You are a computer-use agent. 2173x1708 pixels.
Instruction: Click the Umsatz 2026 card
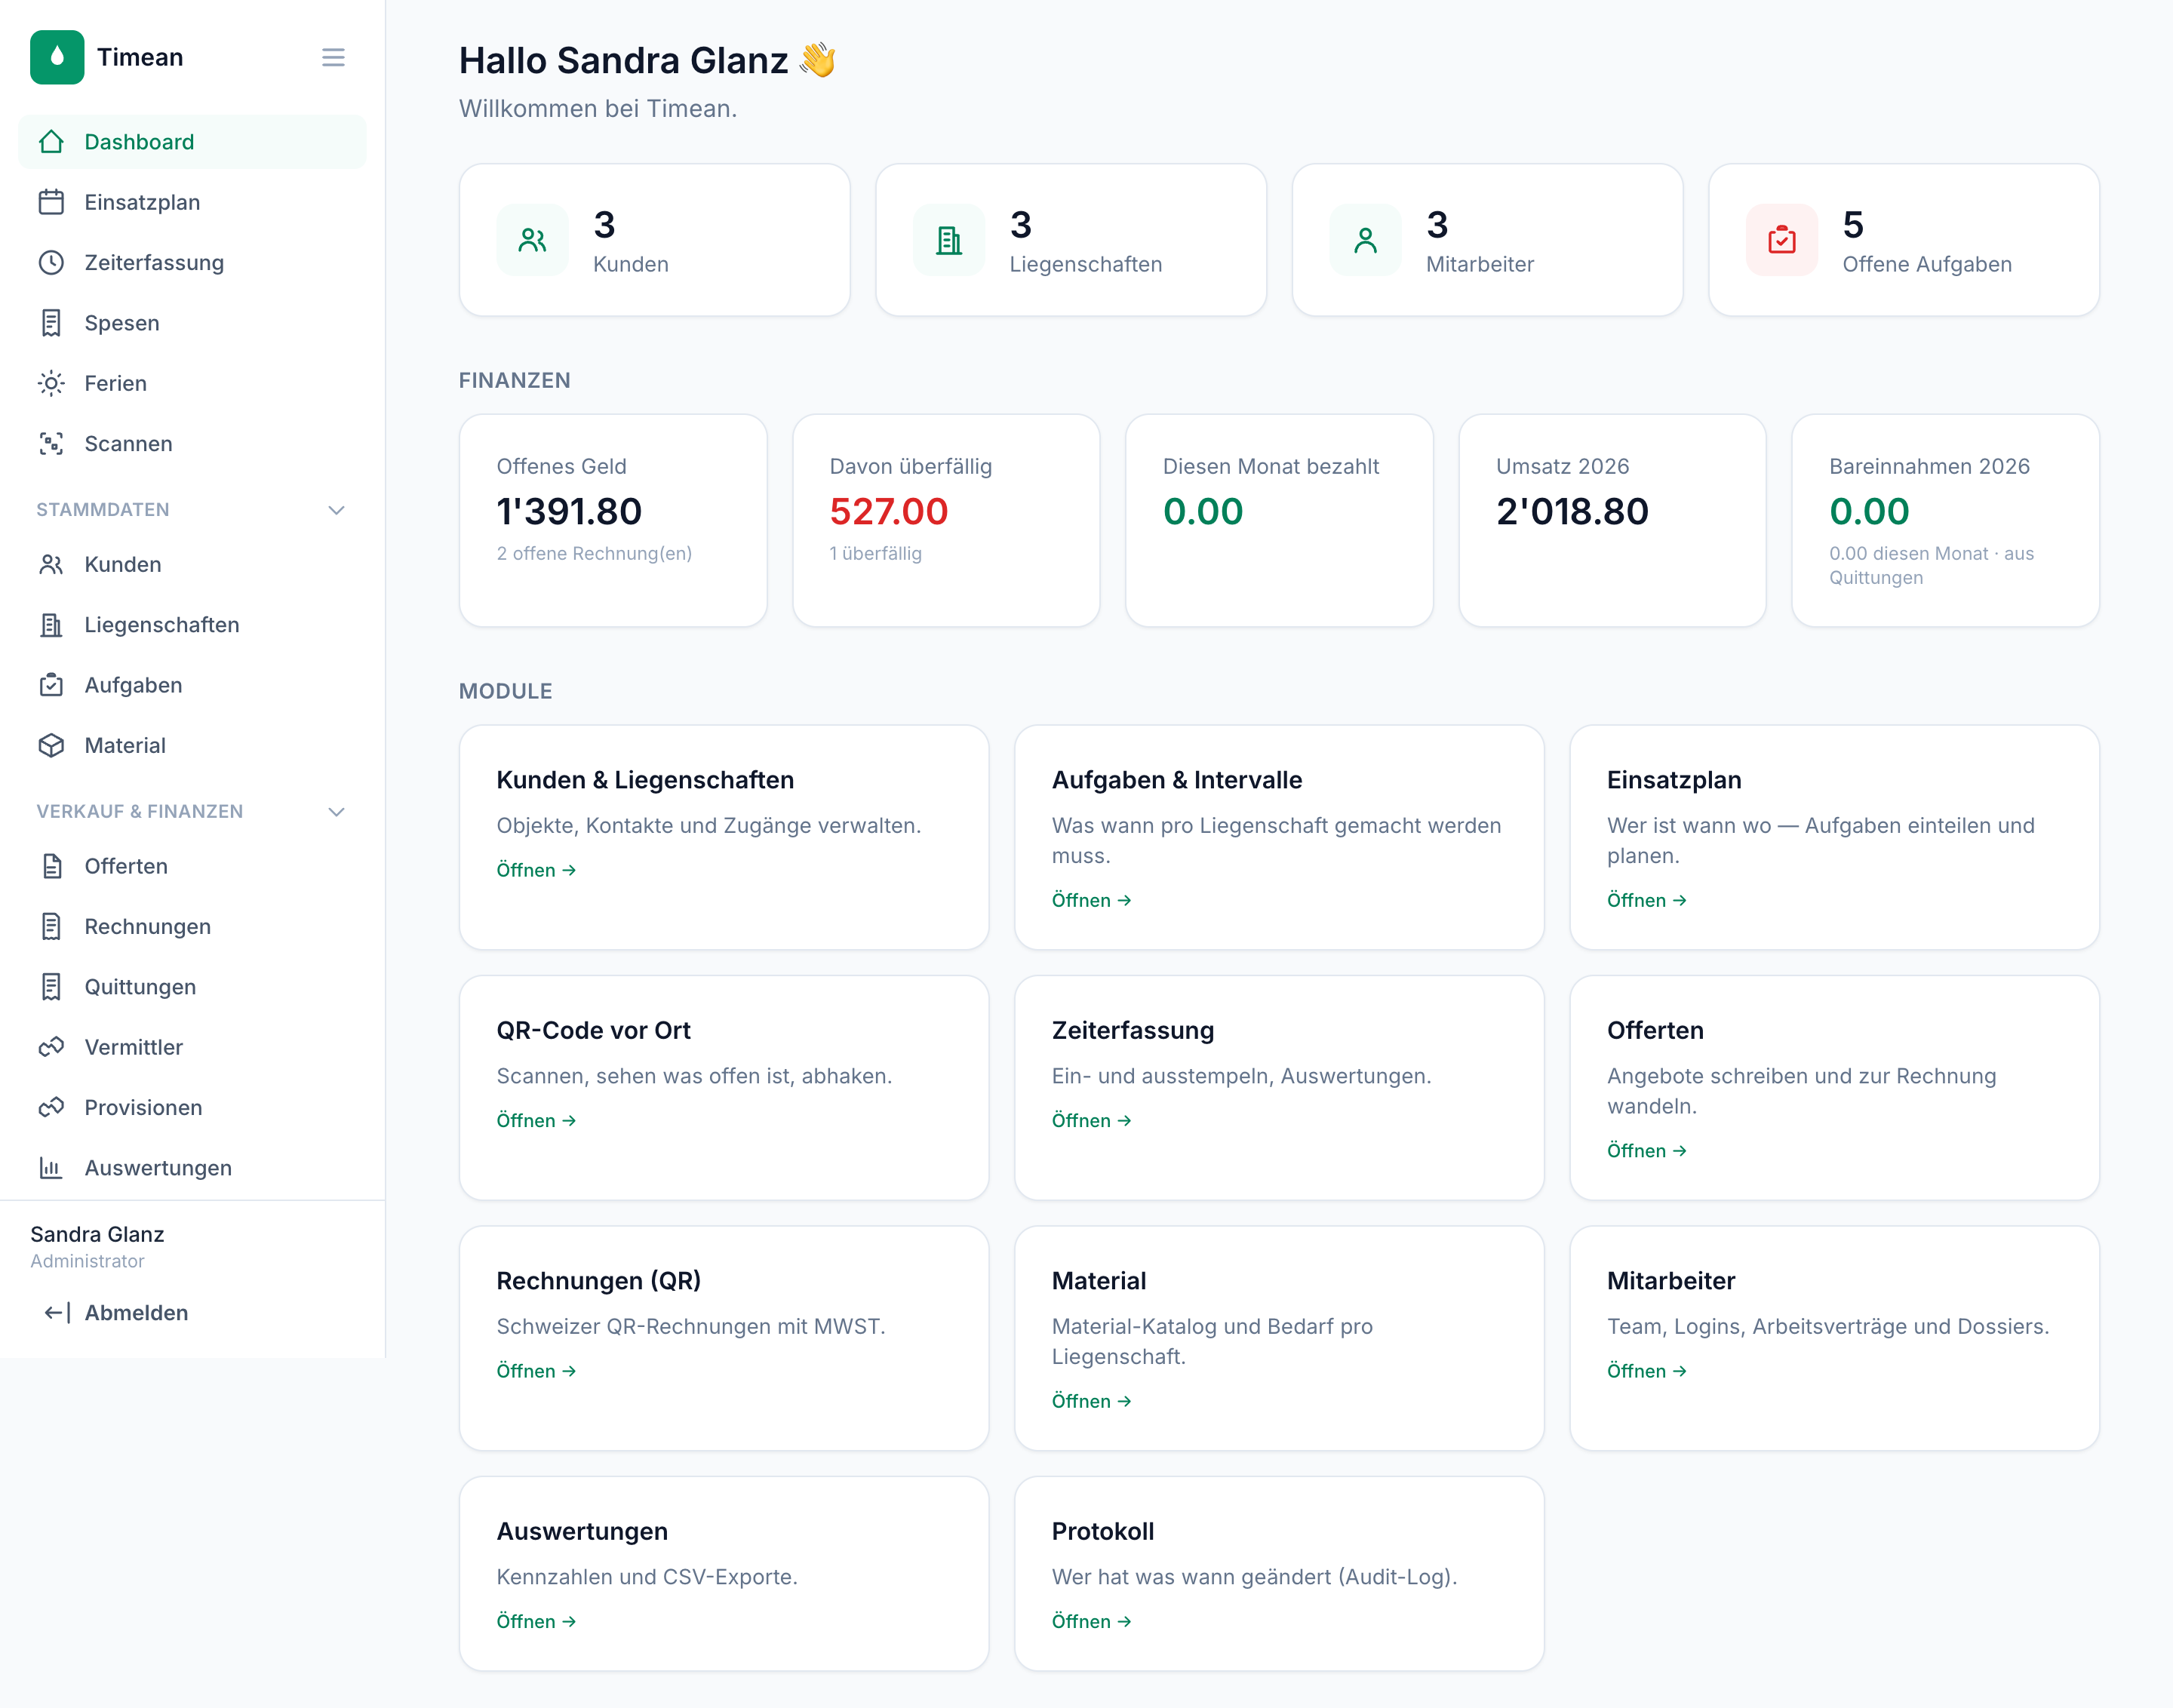tap(1612, 520)
